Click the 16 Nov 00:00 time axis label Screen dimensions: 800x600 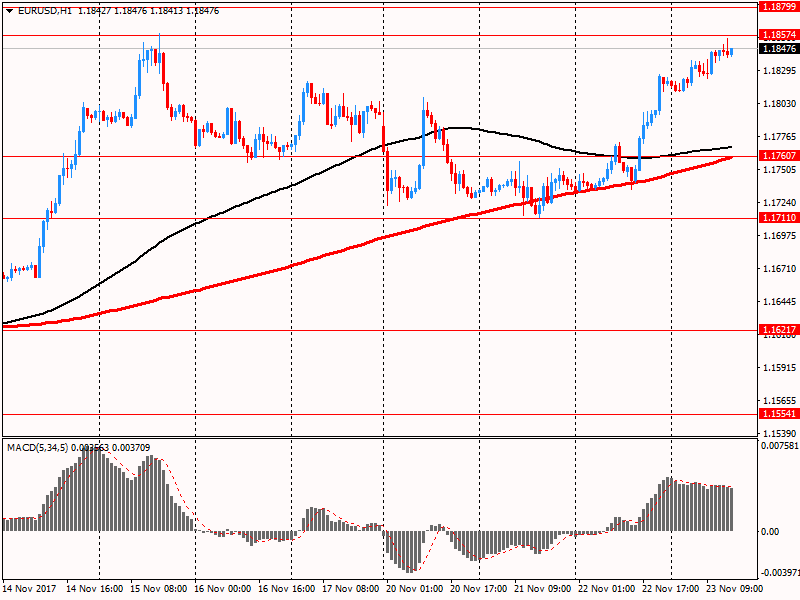coord(222,588)
